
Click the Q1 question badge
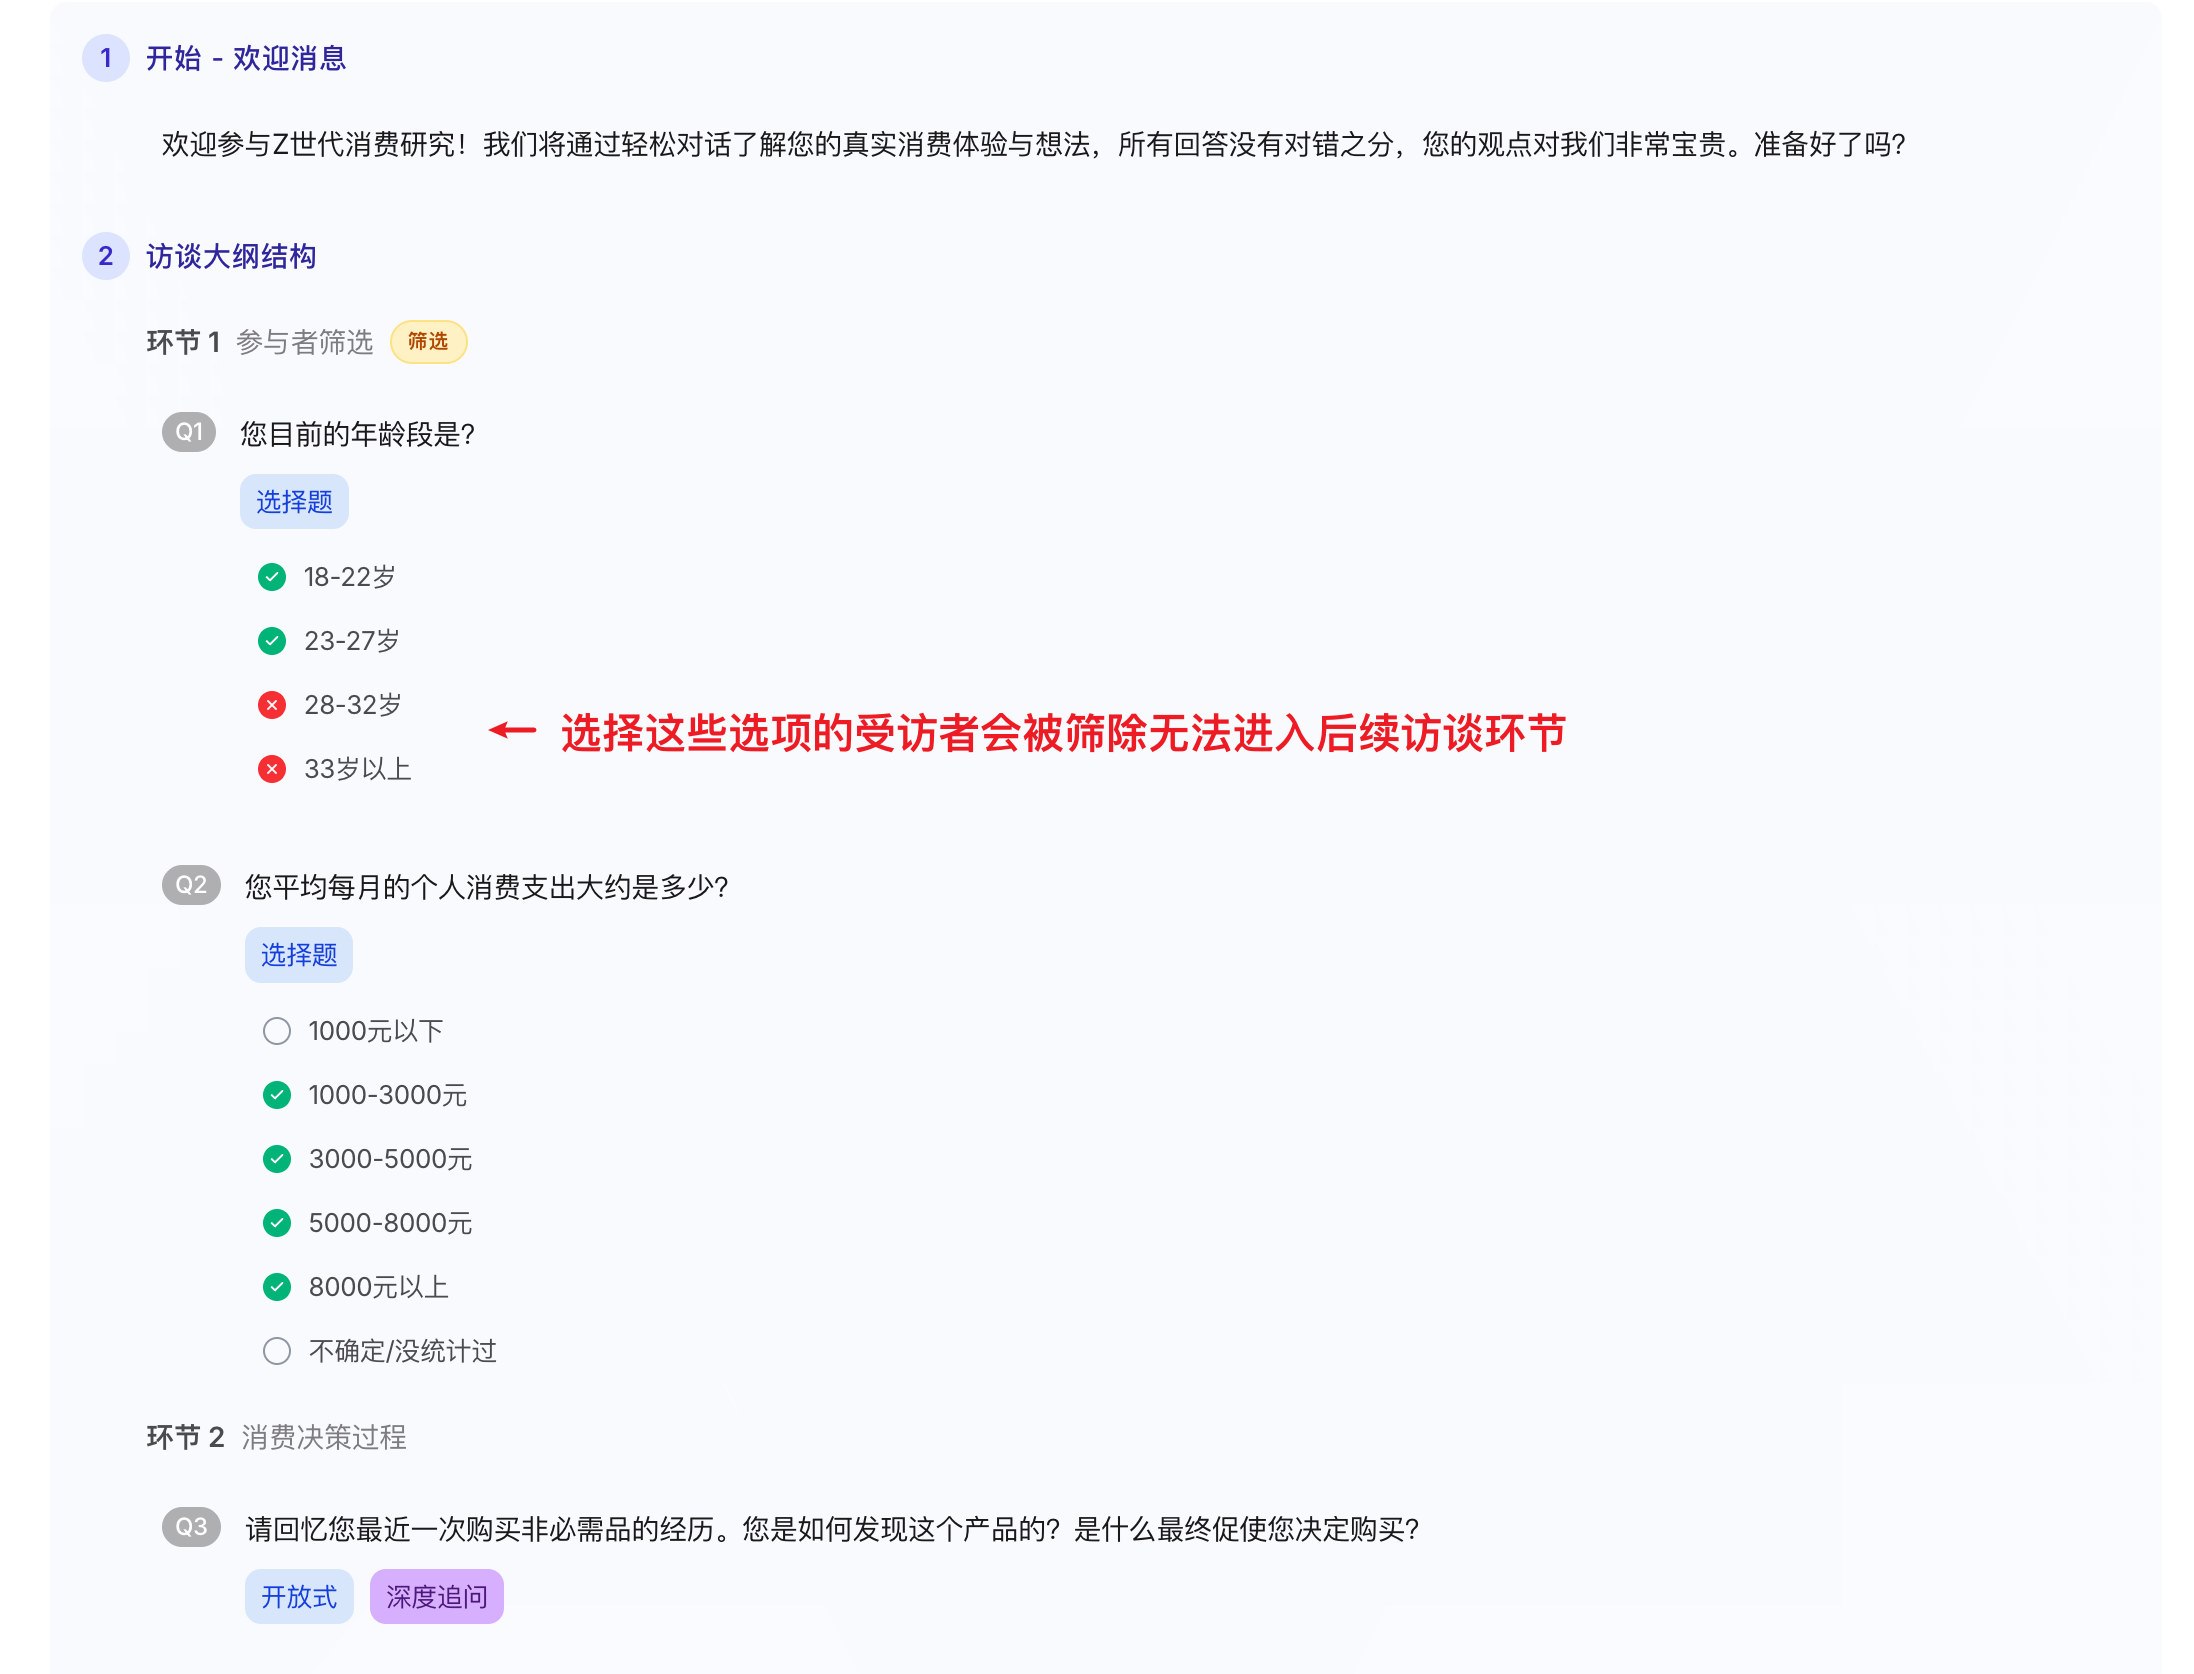(189, 432)
